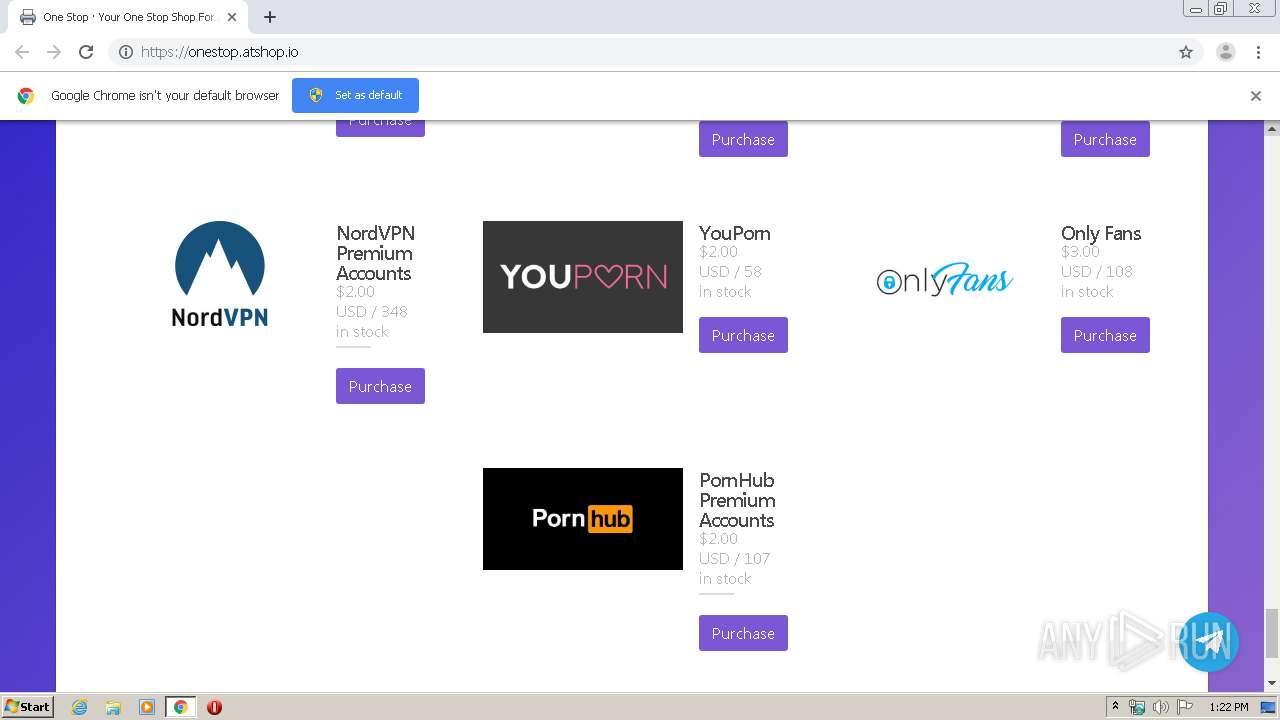Click the YouPorn product title
This screenshot has height=720, width=1280.
tap(735, 233)
